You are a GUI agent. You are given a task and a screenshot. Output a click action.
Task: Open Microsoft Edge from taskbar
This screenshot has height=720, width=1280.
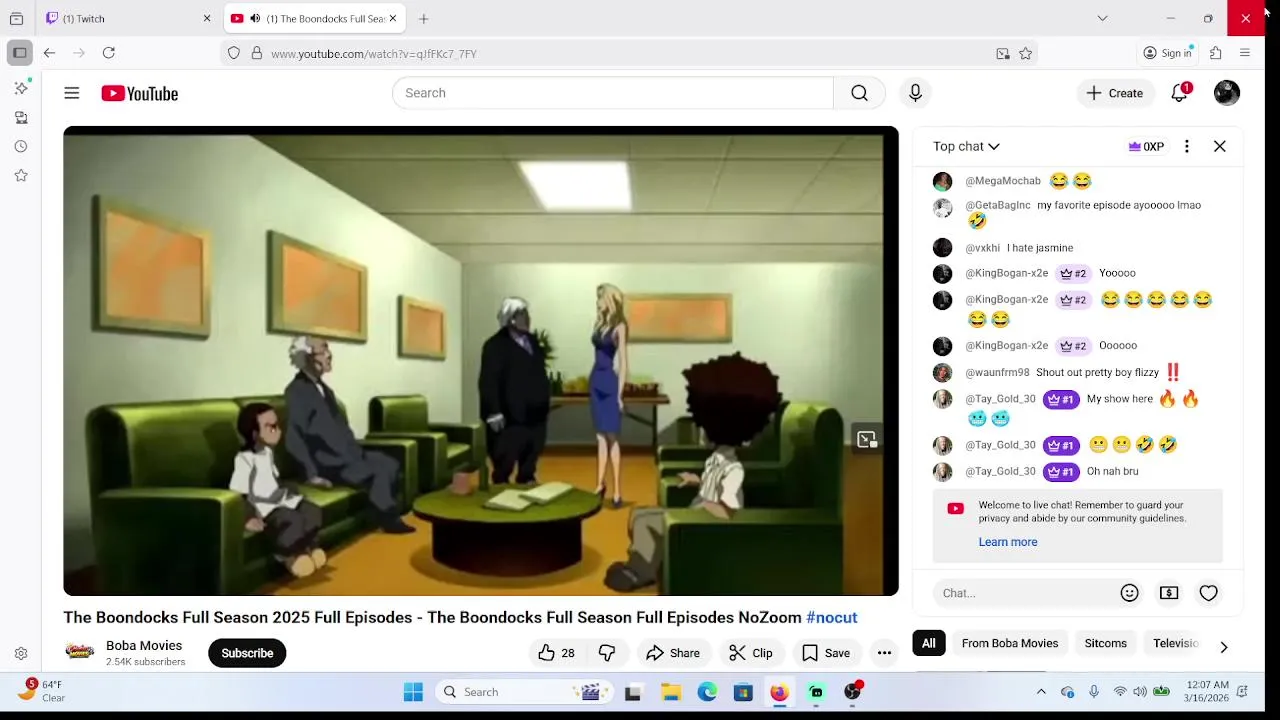(x=707, y=692)
